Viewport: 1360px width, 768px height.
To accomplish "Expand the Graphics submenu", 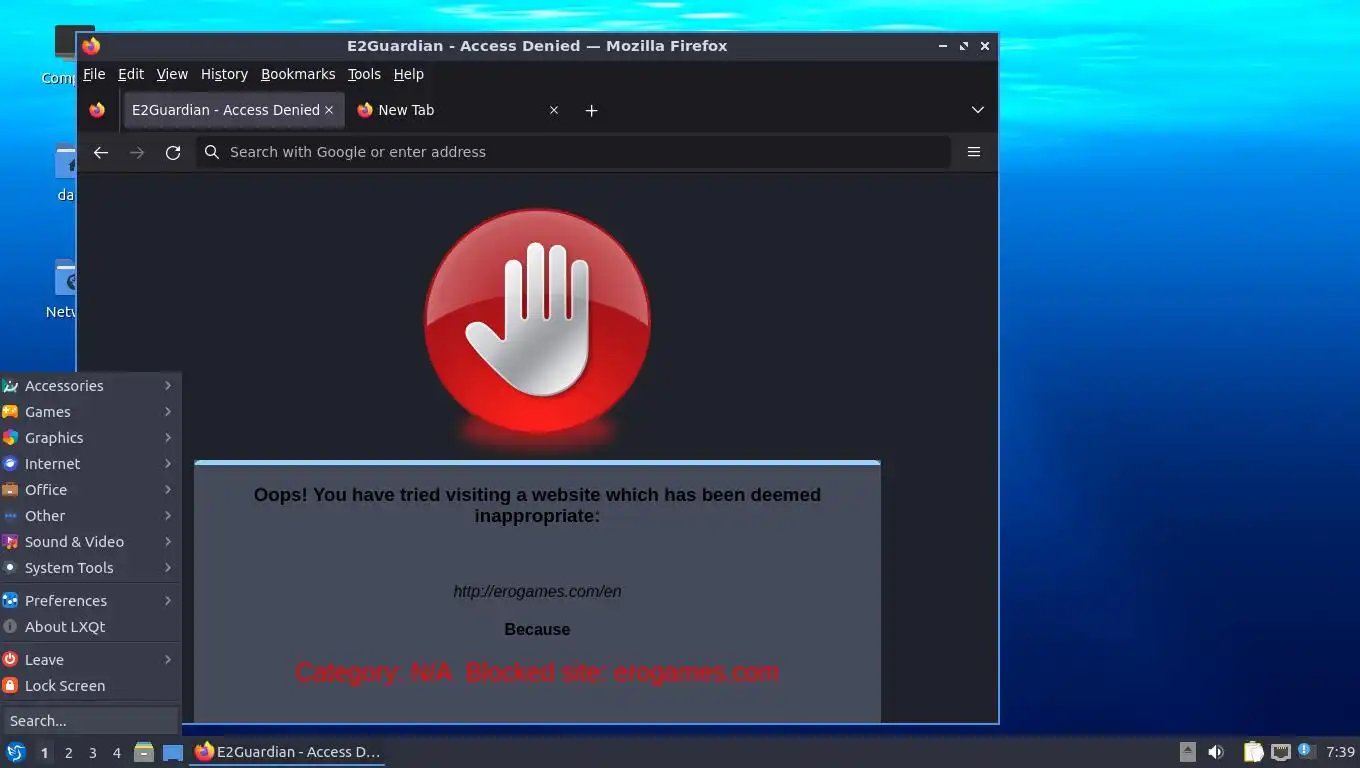I will click(x=90, y=438).
